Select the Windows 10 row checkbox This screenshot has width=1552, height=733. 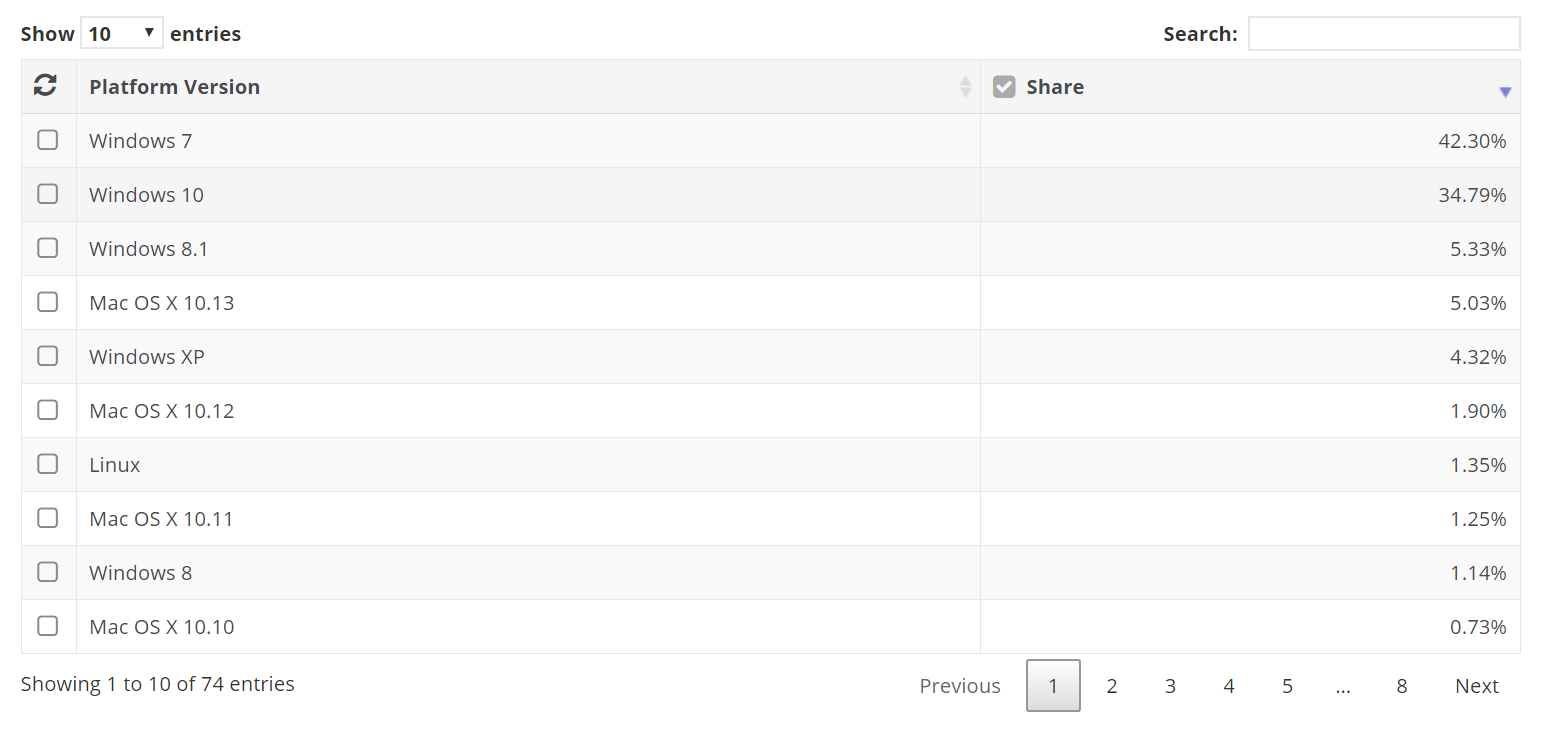coord(47,194)
